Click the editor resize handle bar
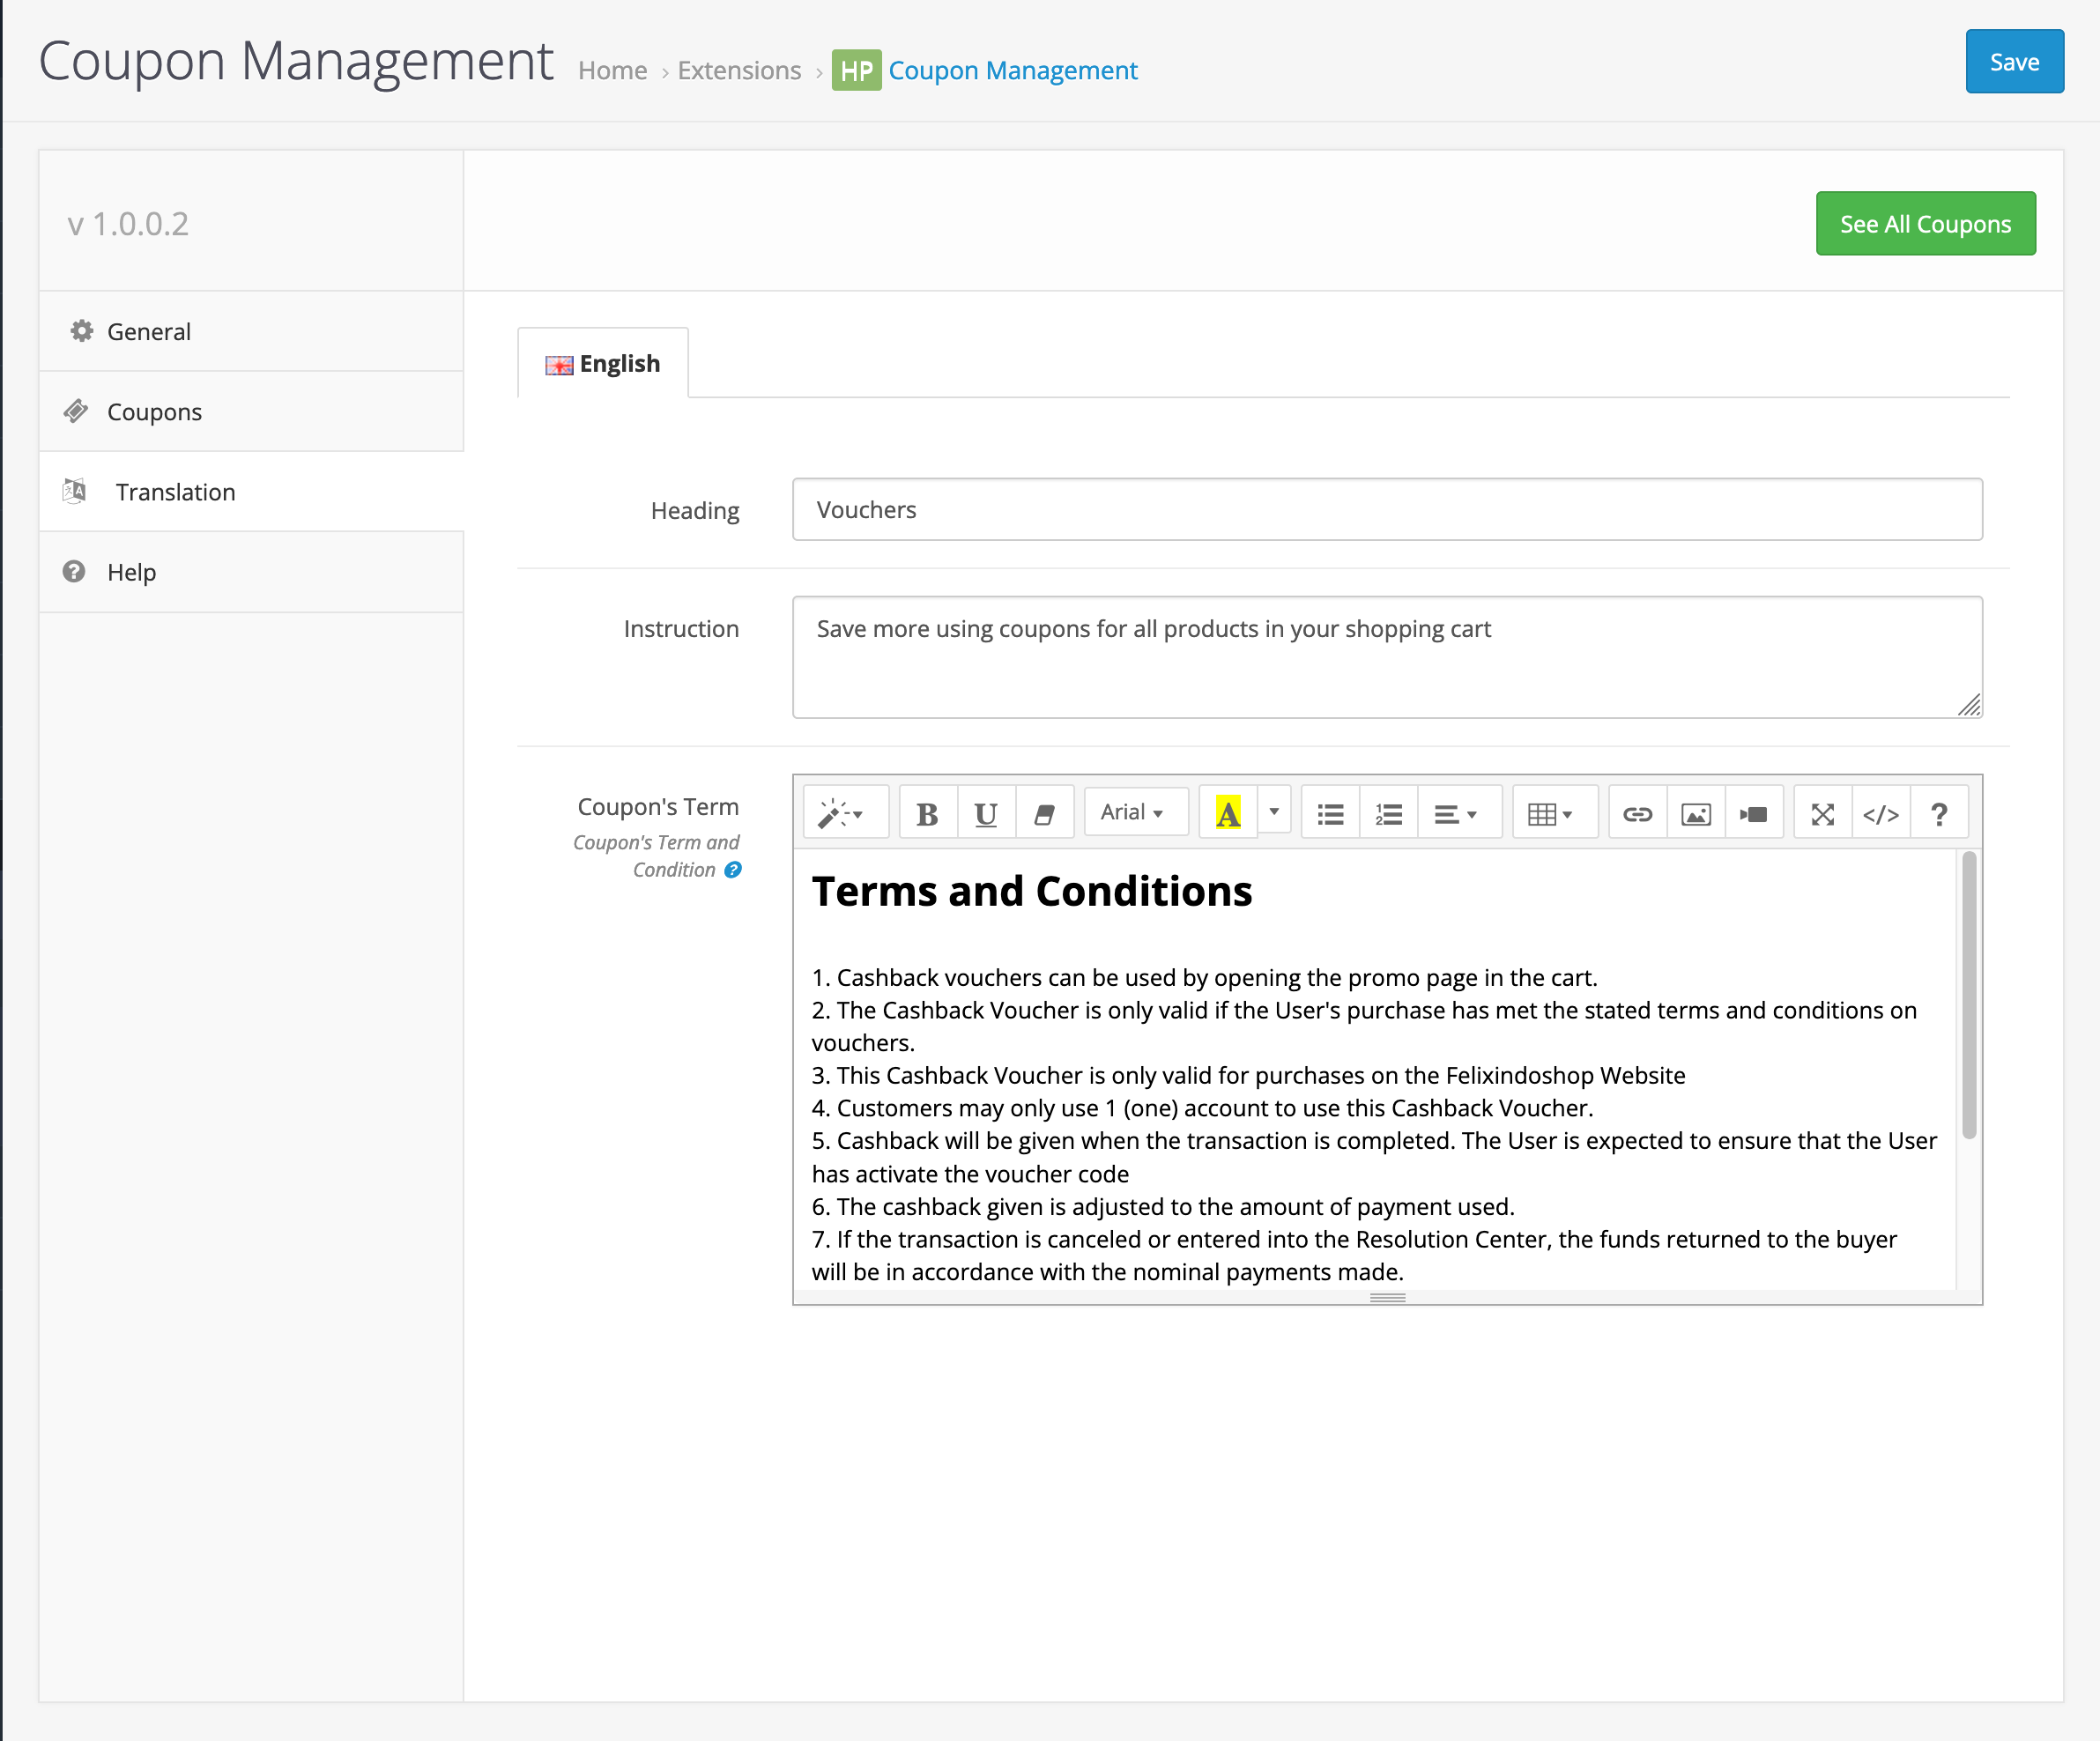The height and width of the screenshot is (1741, 2100). [1387, 1297]
